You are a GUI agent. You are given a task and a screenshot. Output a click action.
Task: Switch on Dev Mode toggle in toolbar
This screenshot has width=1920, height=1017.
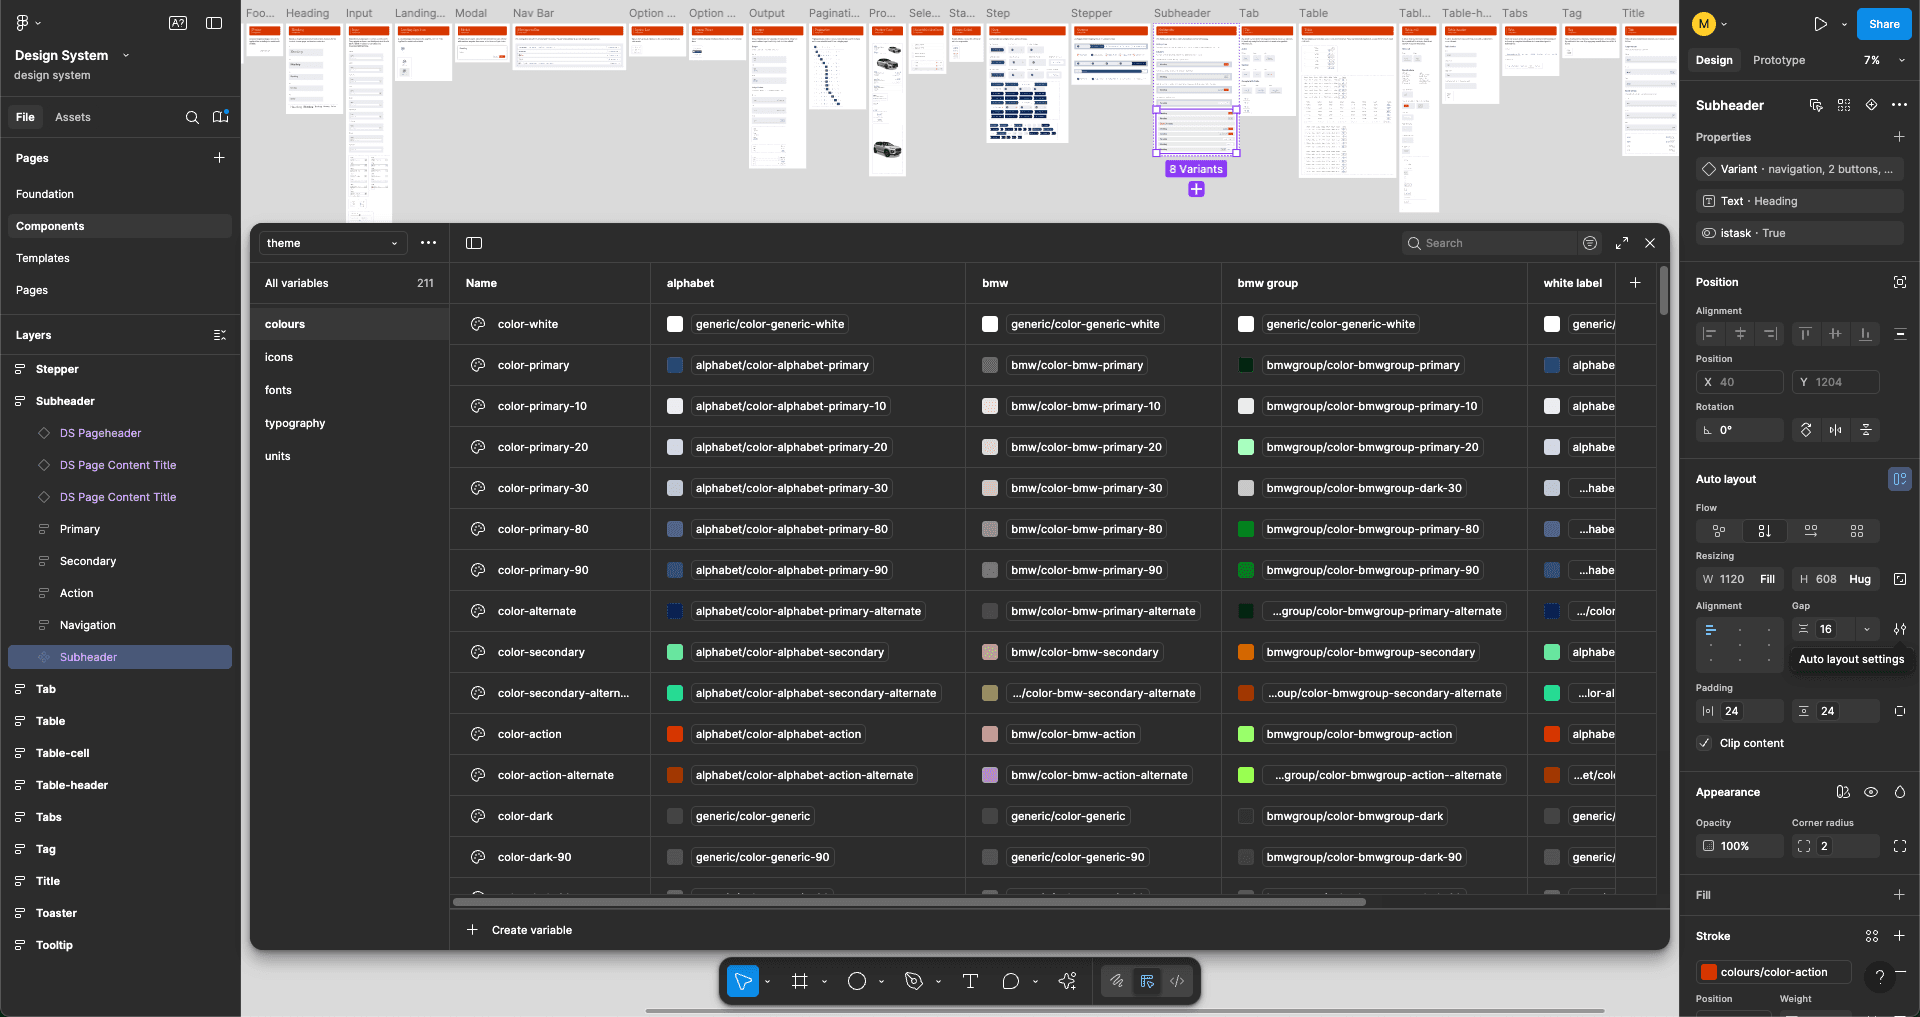tap(1177, 981)
